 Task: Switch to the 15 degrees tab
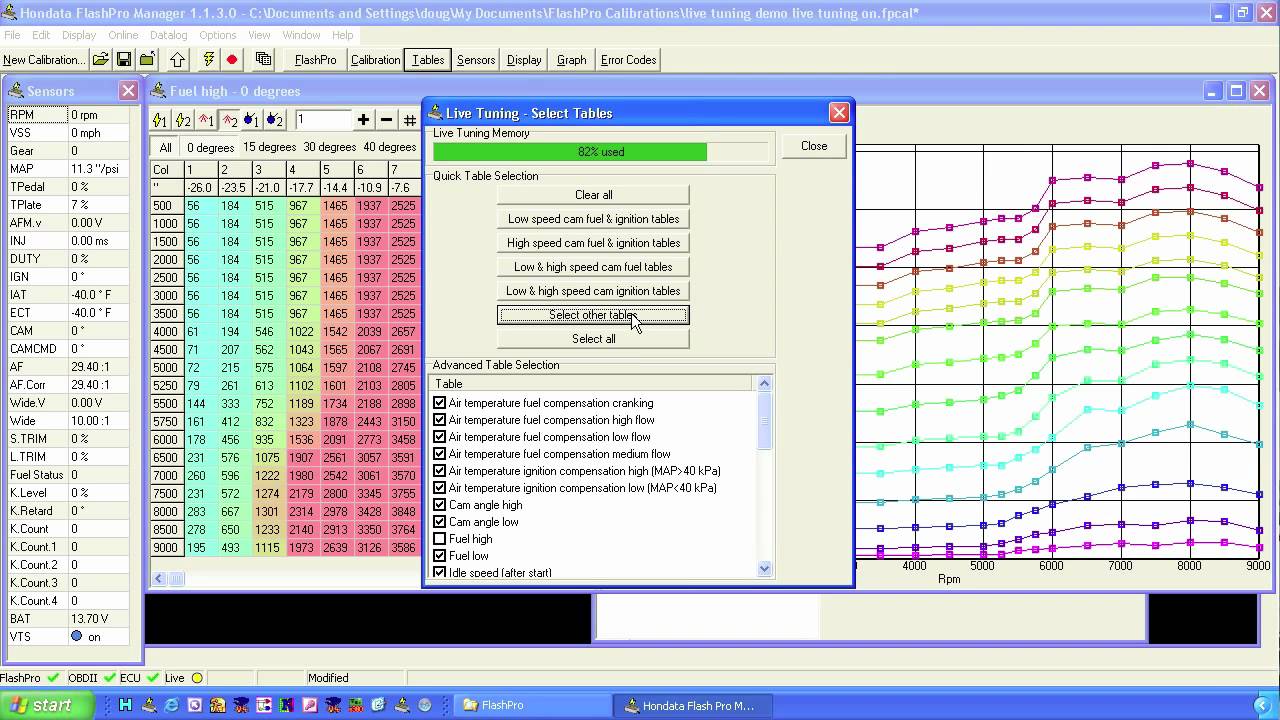click(270, 147)
